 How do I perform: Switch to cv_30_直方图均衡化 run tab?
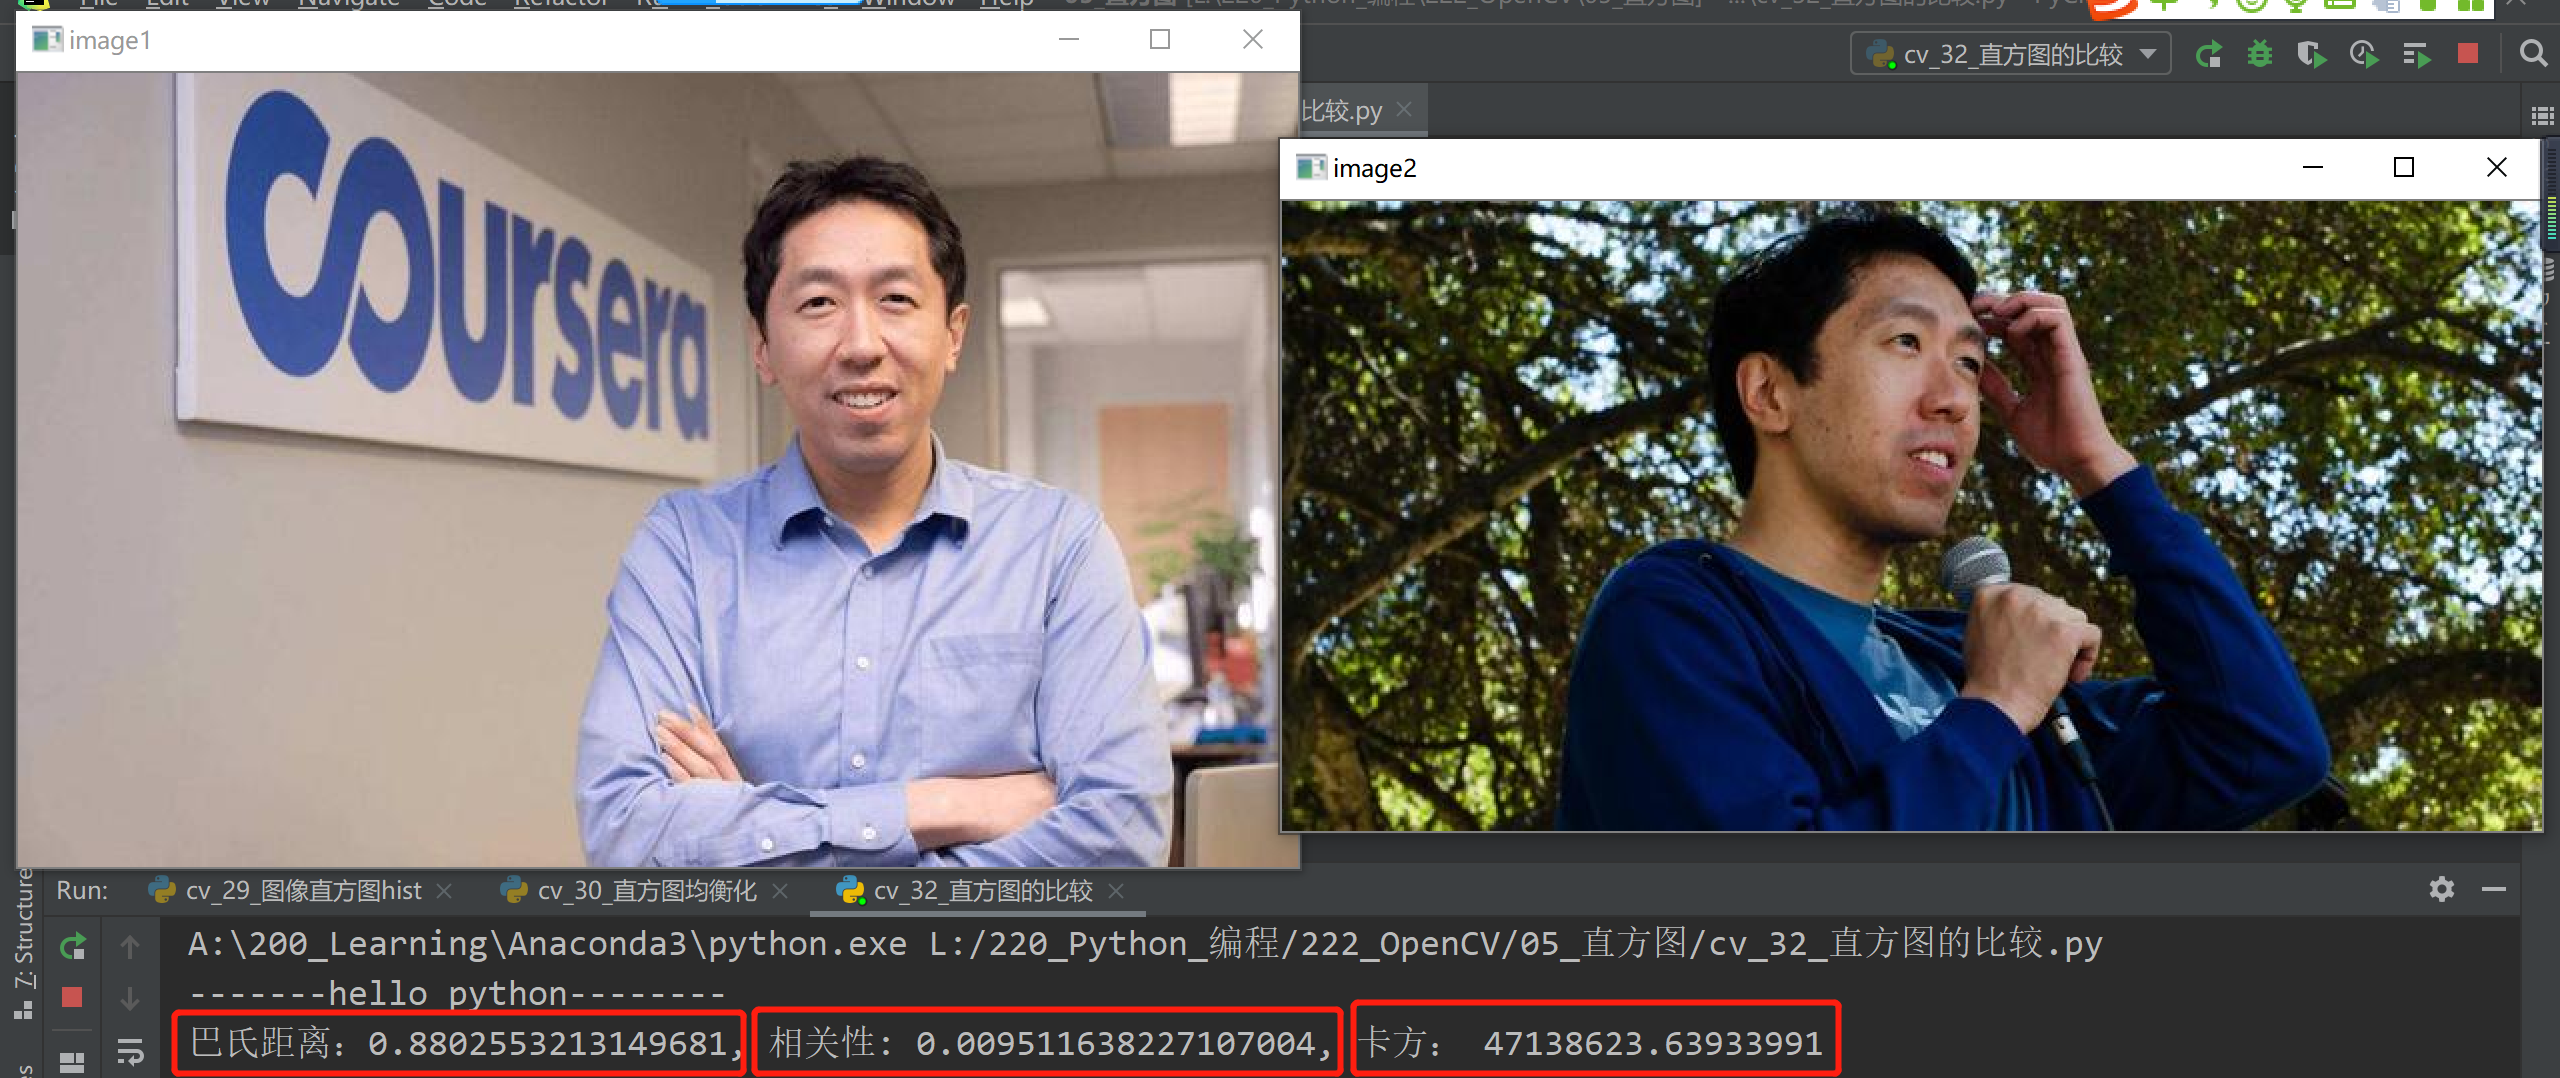coord(646,890)
